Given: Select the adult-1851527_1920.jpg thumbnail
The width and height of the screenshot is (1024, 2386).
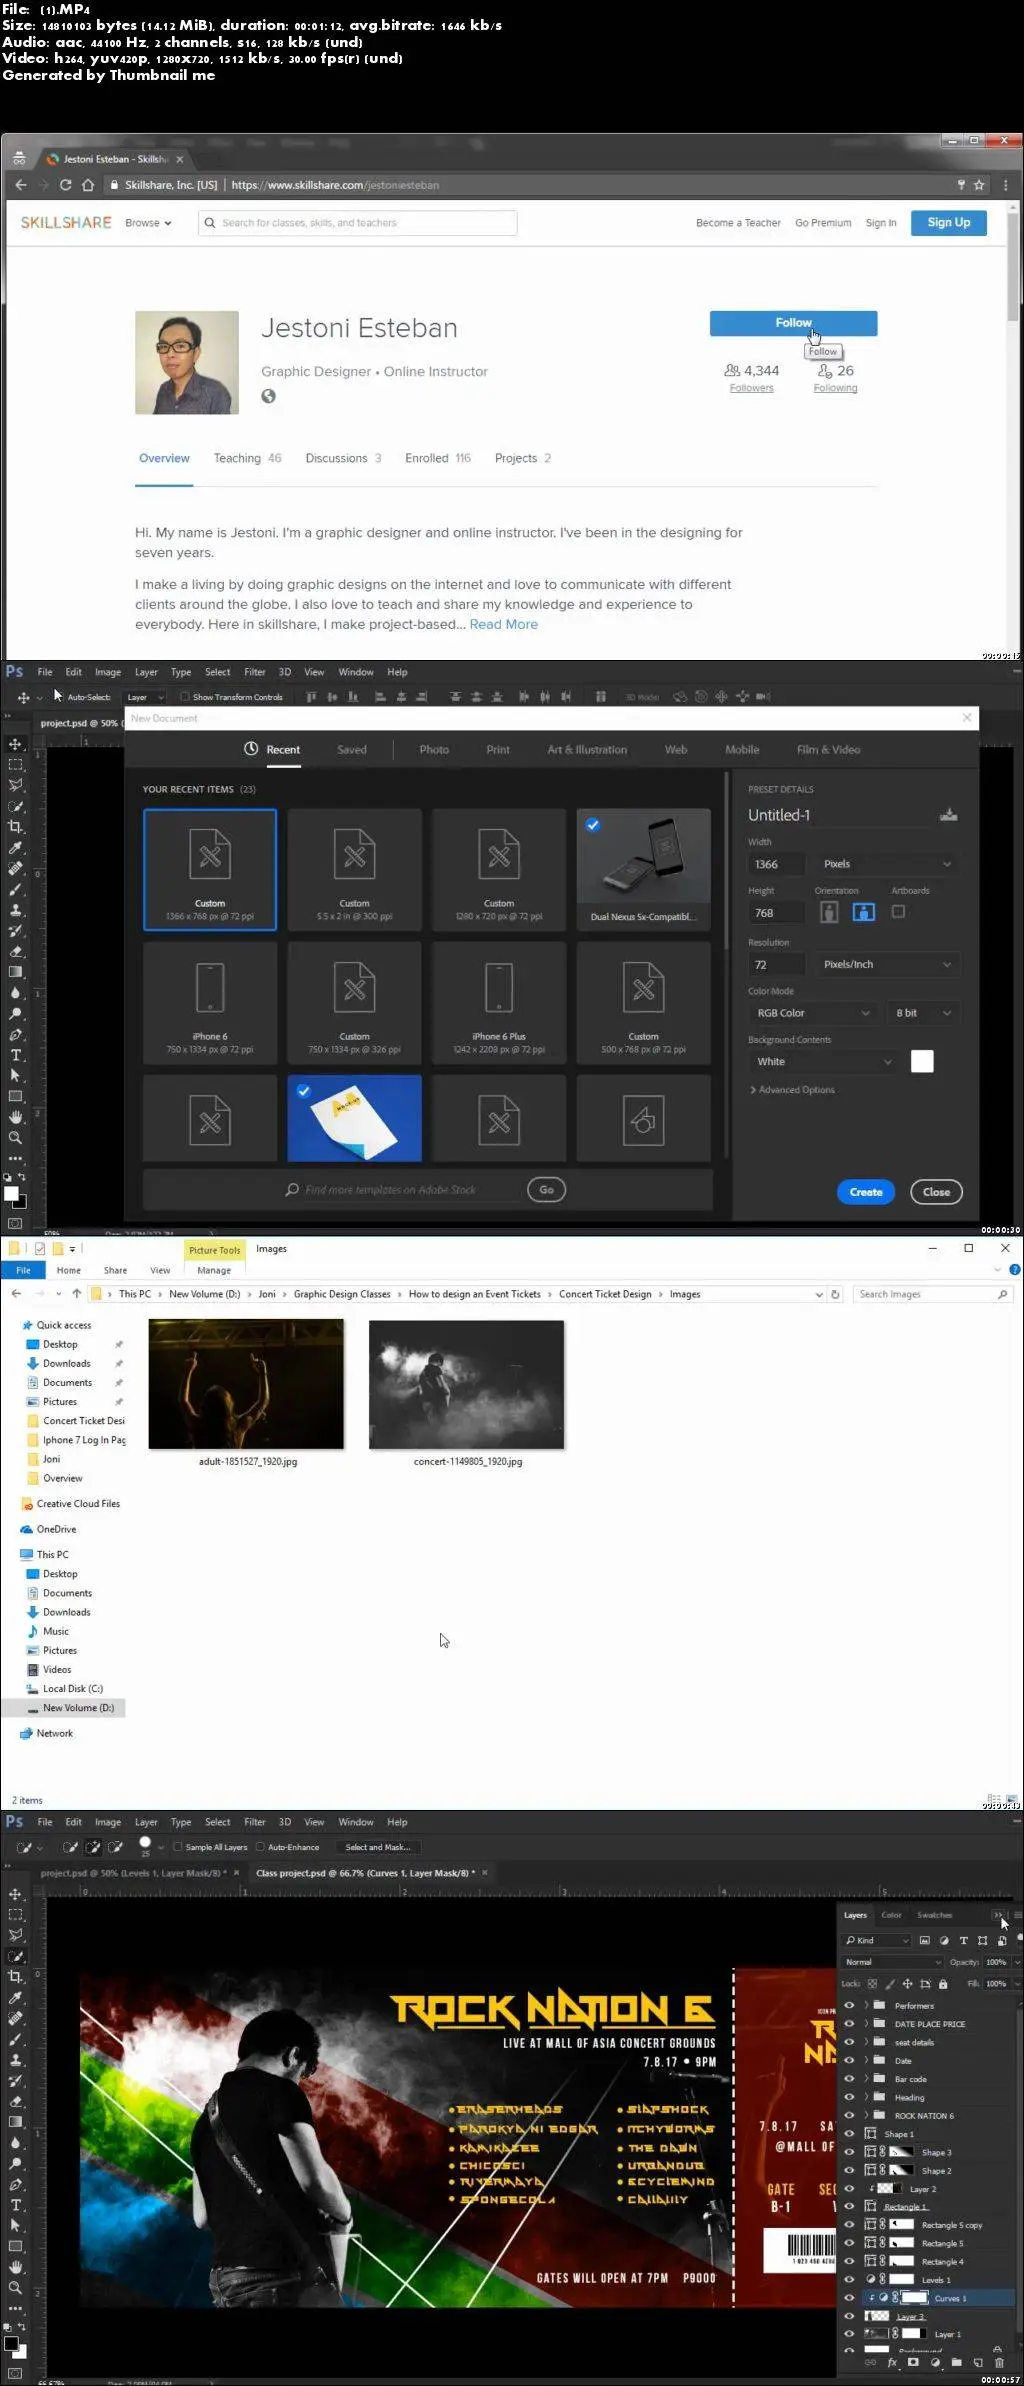Looking at the screenshot, I should pyautogui.click(x=246, y=1384).
